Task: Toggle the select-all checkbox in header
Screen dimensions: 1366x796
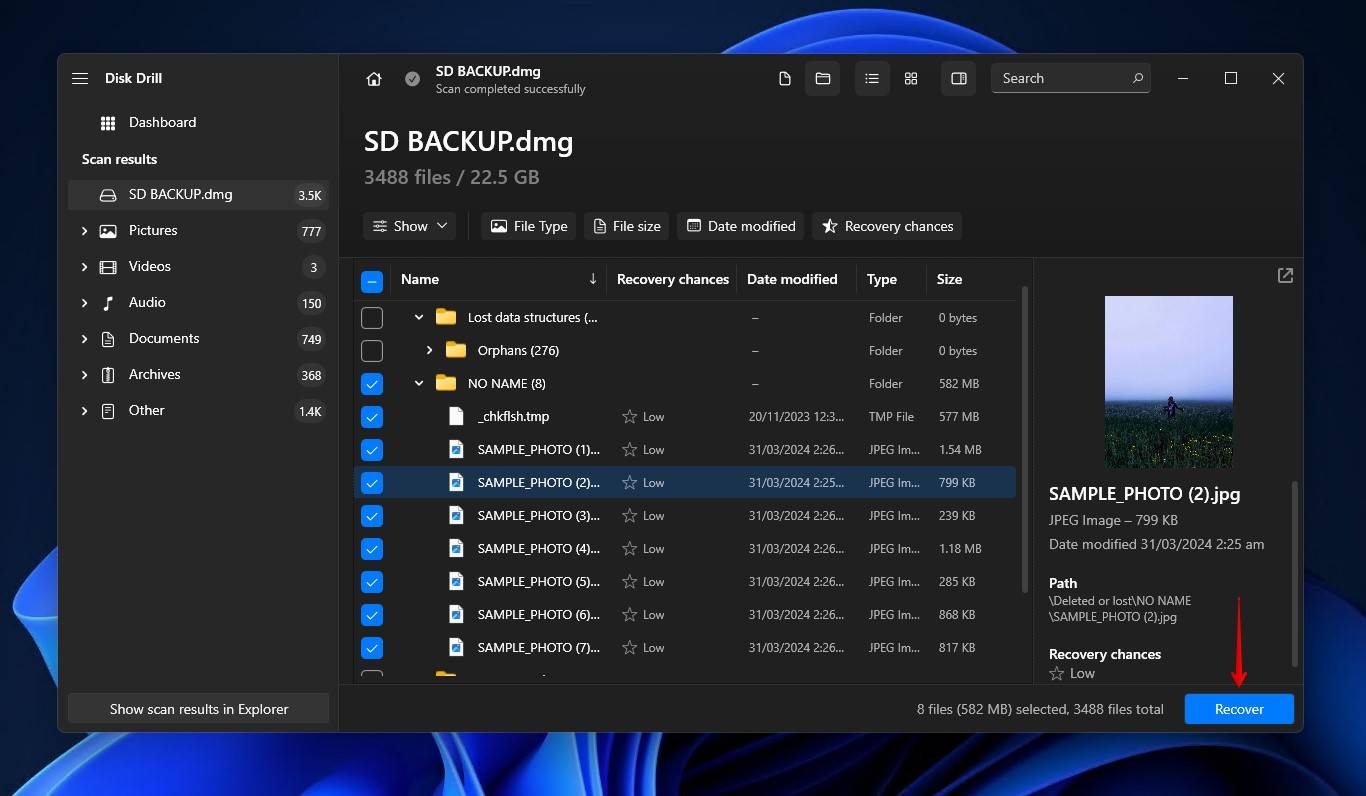Action: pyautogui.click(x=371, y=281)
